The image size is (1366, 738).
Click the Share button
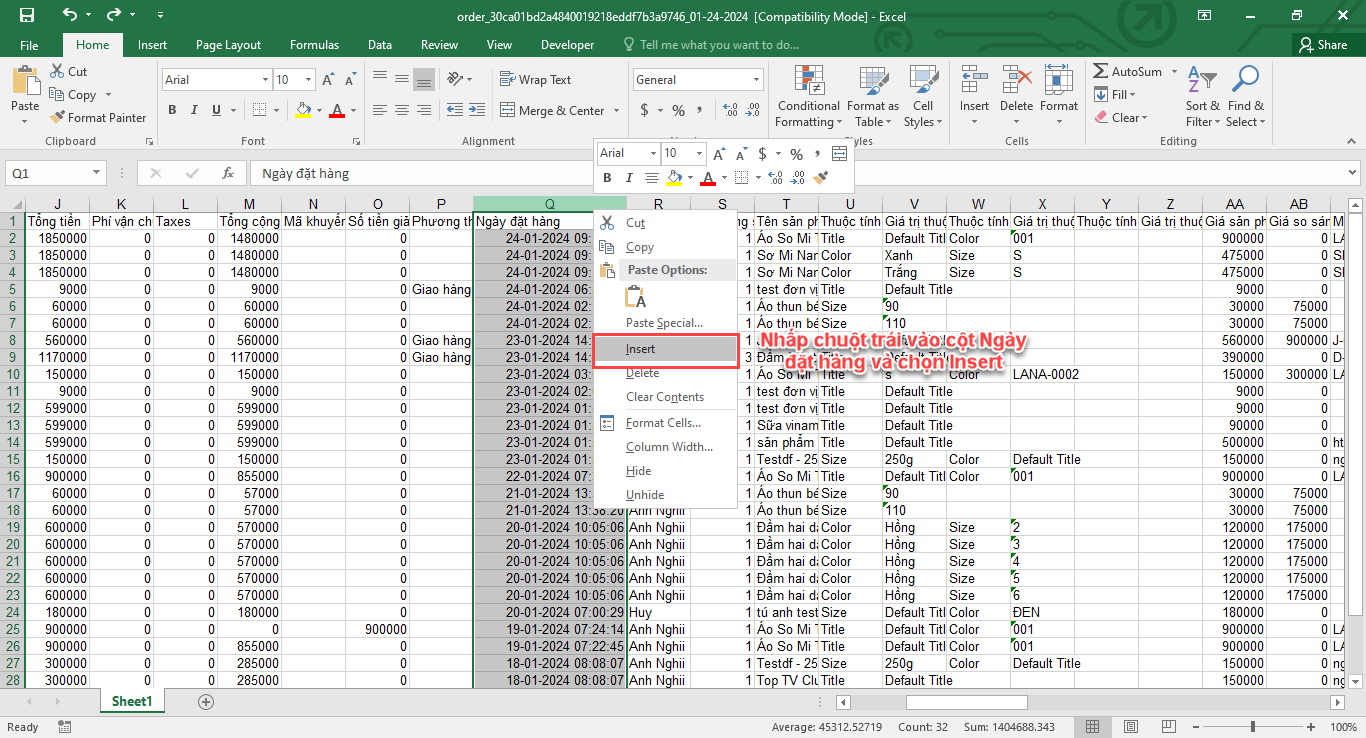1322,45
